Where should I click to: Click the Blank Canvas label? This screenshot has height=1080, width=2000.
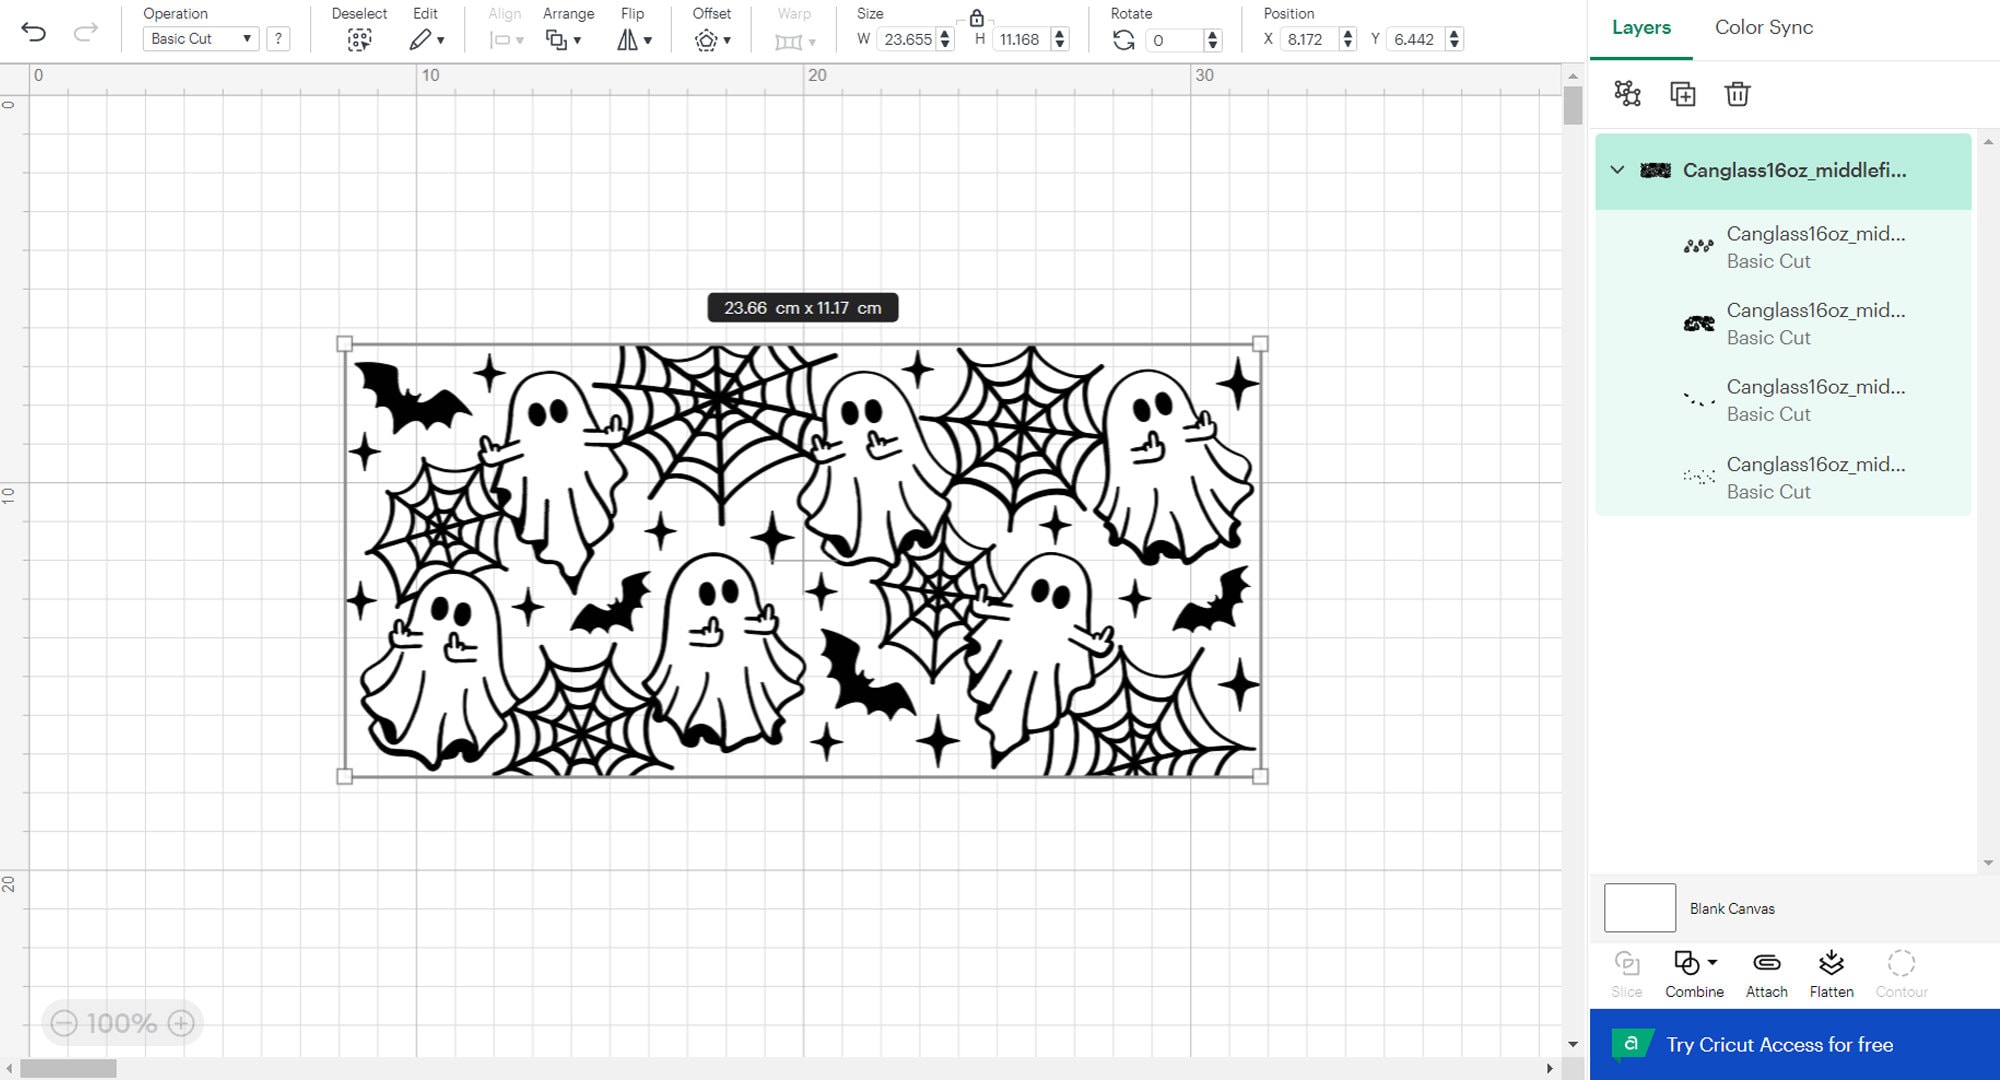[x=1732, y=909]
